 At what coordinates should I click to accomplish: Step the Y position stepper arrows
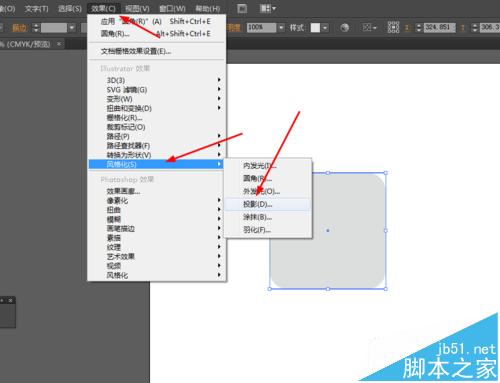pyautogui.click(x=475, y=28)
